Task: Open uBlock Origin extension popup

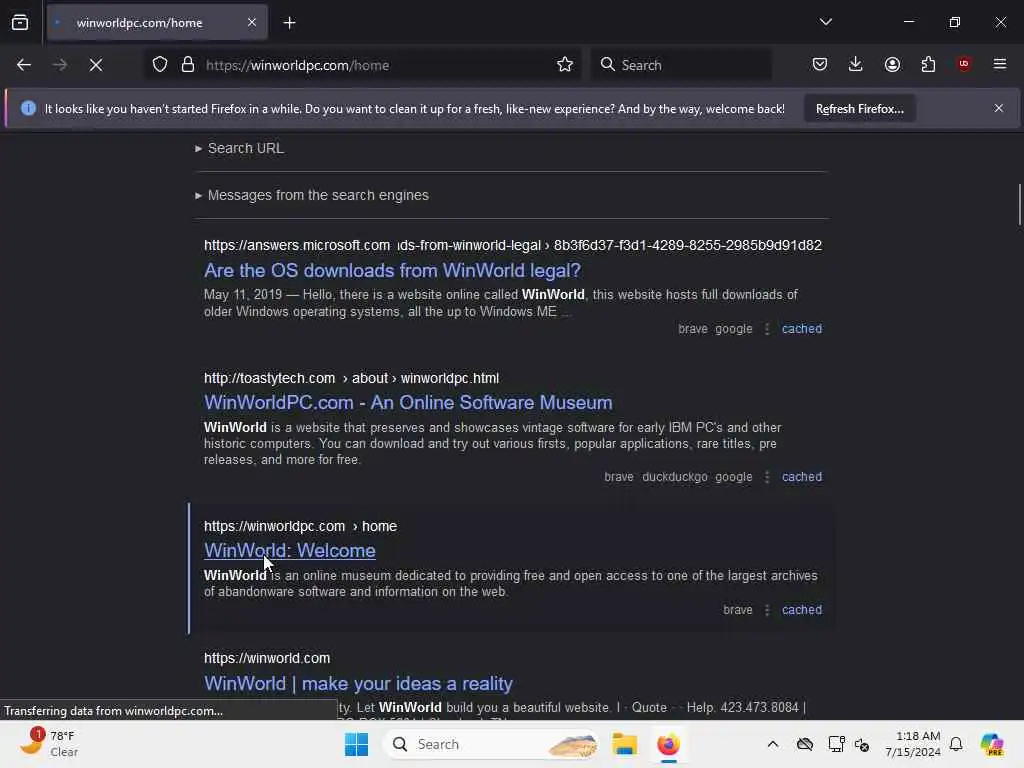Action: (964, 64)
